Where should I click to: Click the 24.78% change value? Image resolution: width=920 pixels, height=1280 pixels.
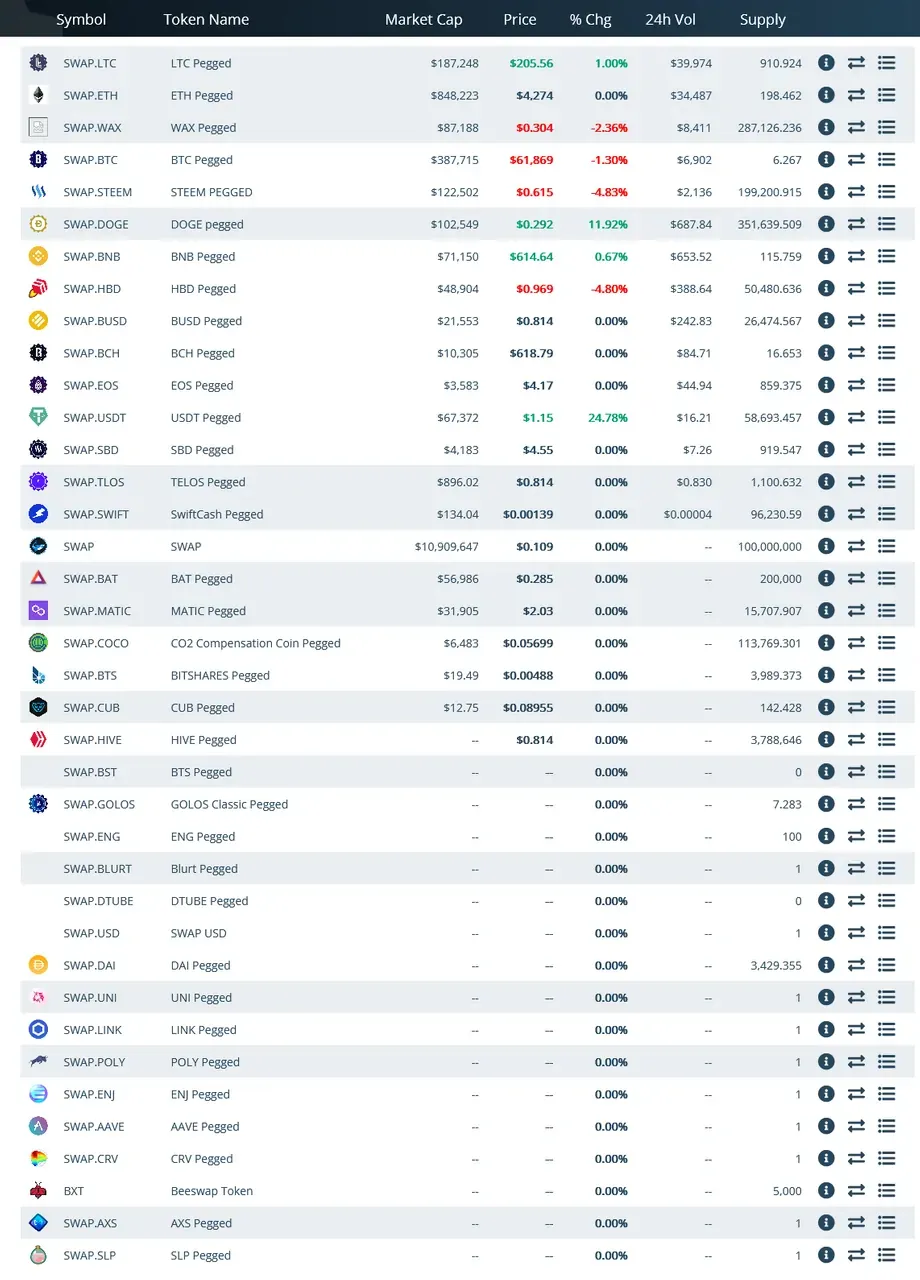pyautogui.click(x=609, y=417)
